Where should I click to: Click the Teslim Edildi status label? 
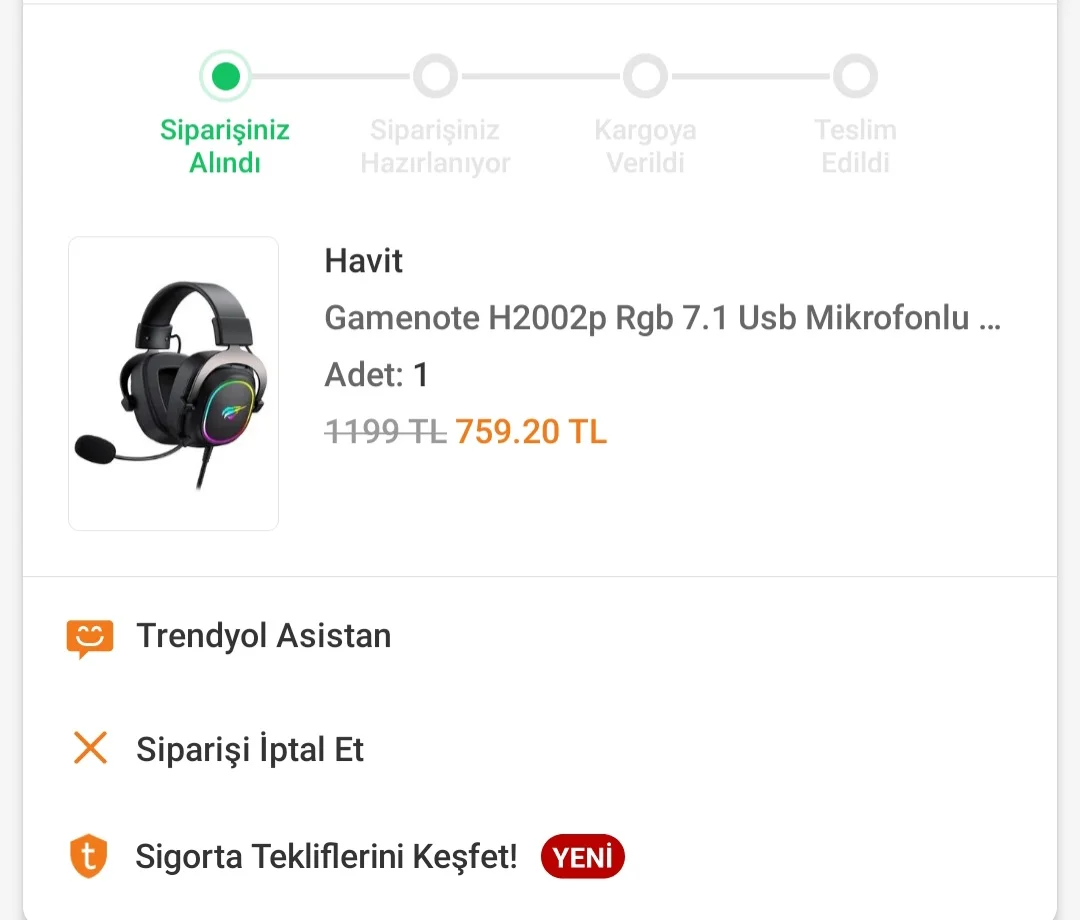[x=855, y=146]
